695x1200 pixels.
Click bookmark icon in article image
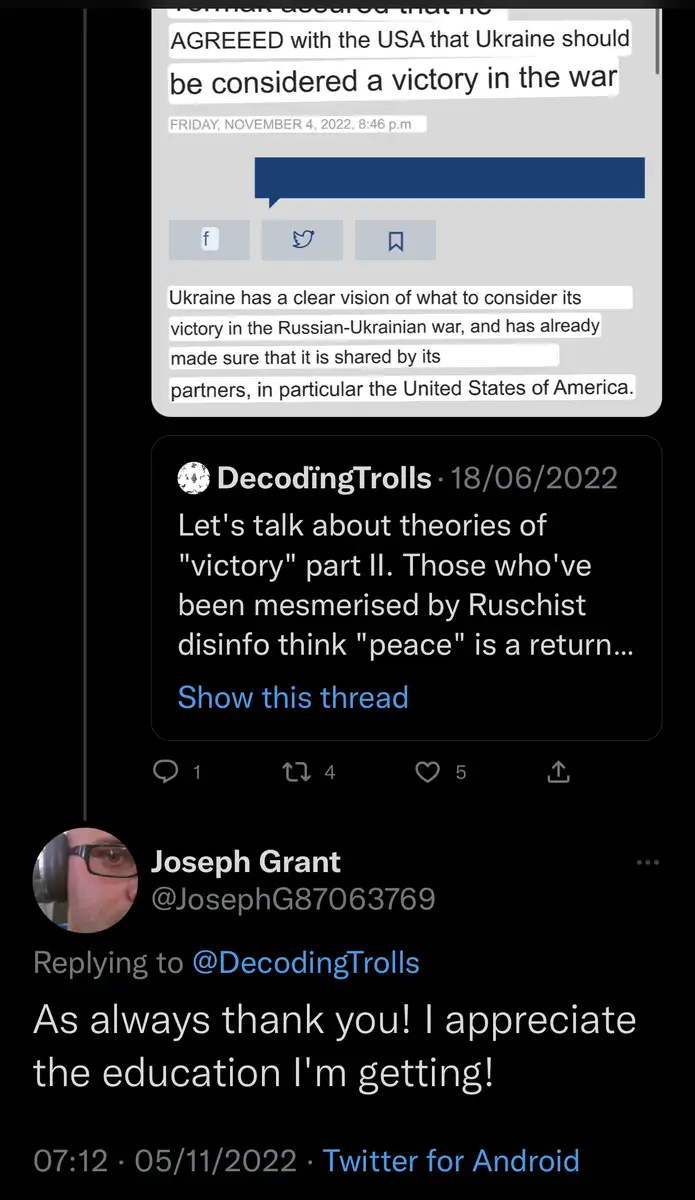[x=395, y=241]
